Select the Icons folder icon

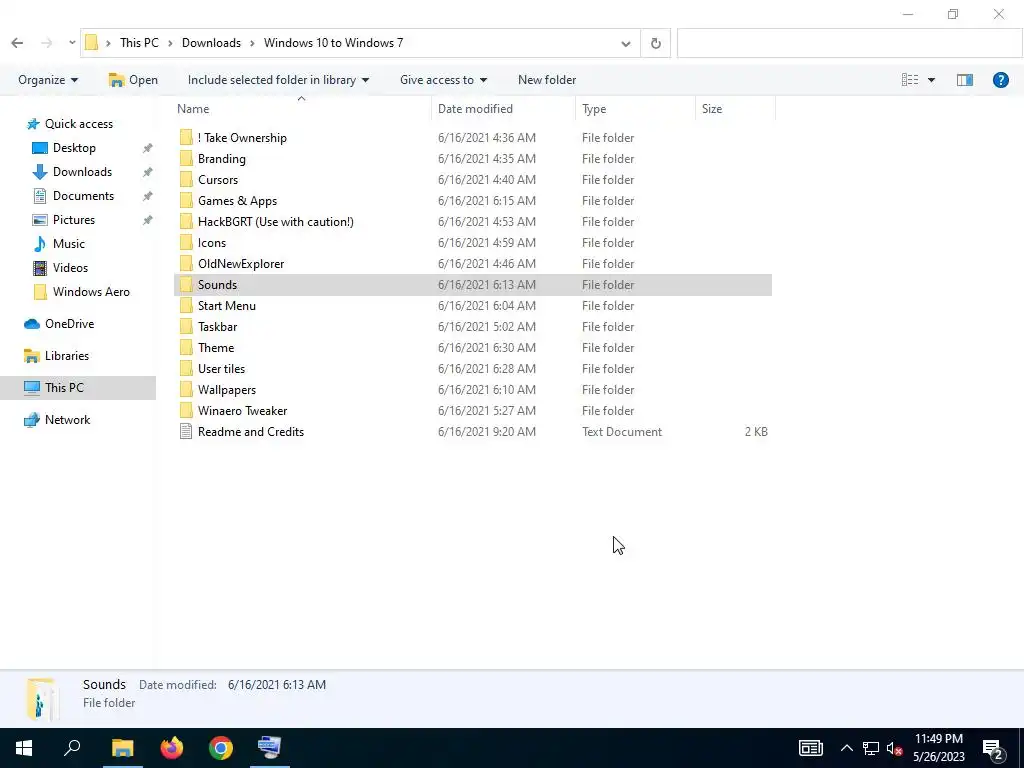(x=186, y=243)
